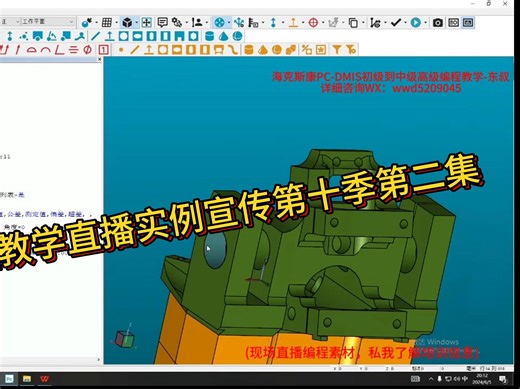Expand arrow next to probe mode icon
The height and width of the screenshot is (389, 520).
pos(96,23)
